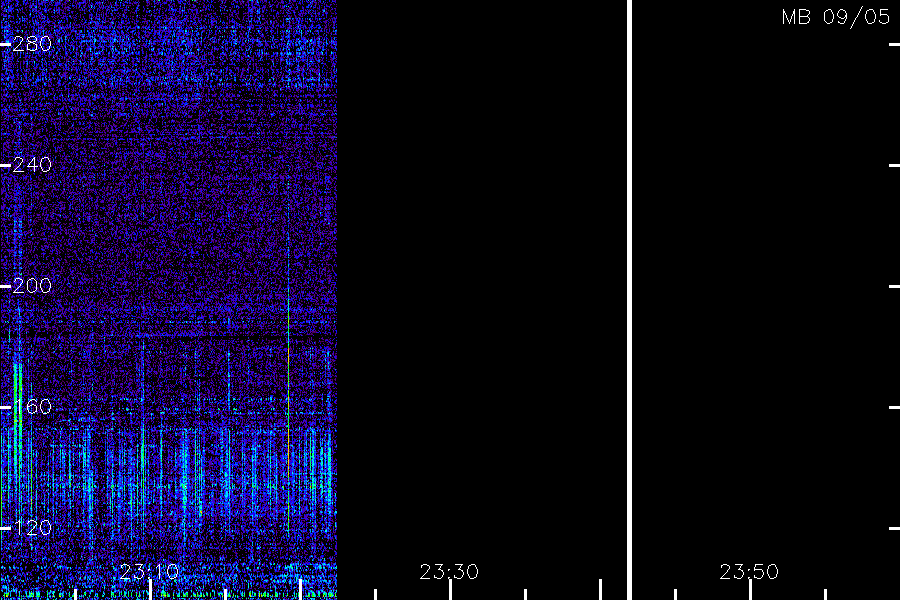Click the white vertical time cursor line

tap(629, 300)
